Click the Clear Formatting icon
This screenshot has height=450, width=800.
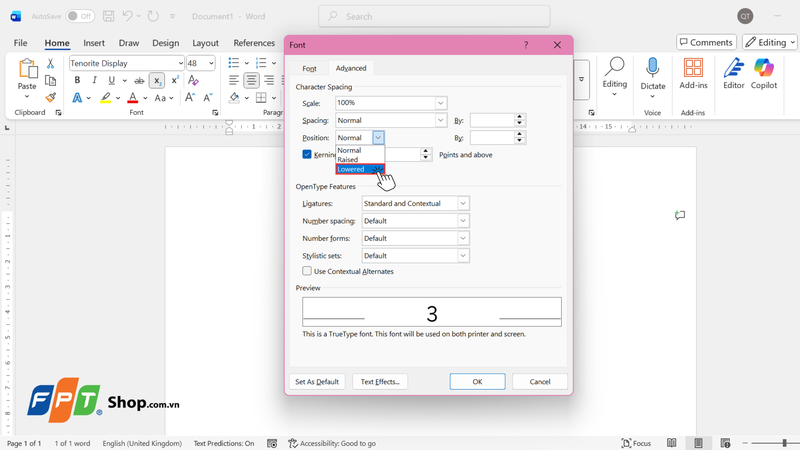pyautogui.click(x=193, y=80)
